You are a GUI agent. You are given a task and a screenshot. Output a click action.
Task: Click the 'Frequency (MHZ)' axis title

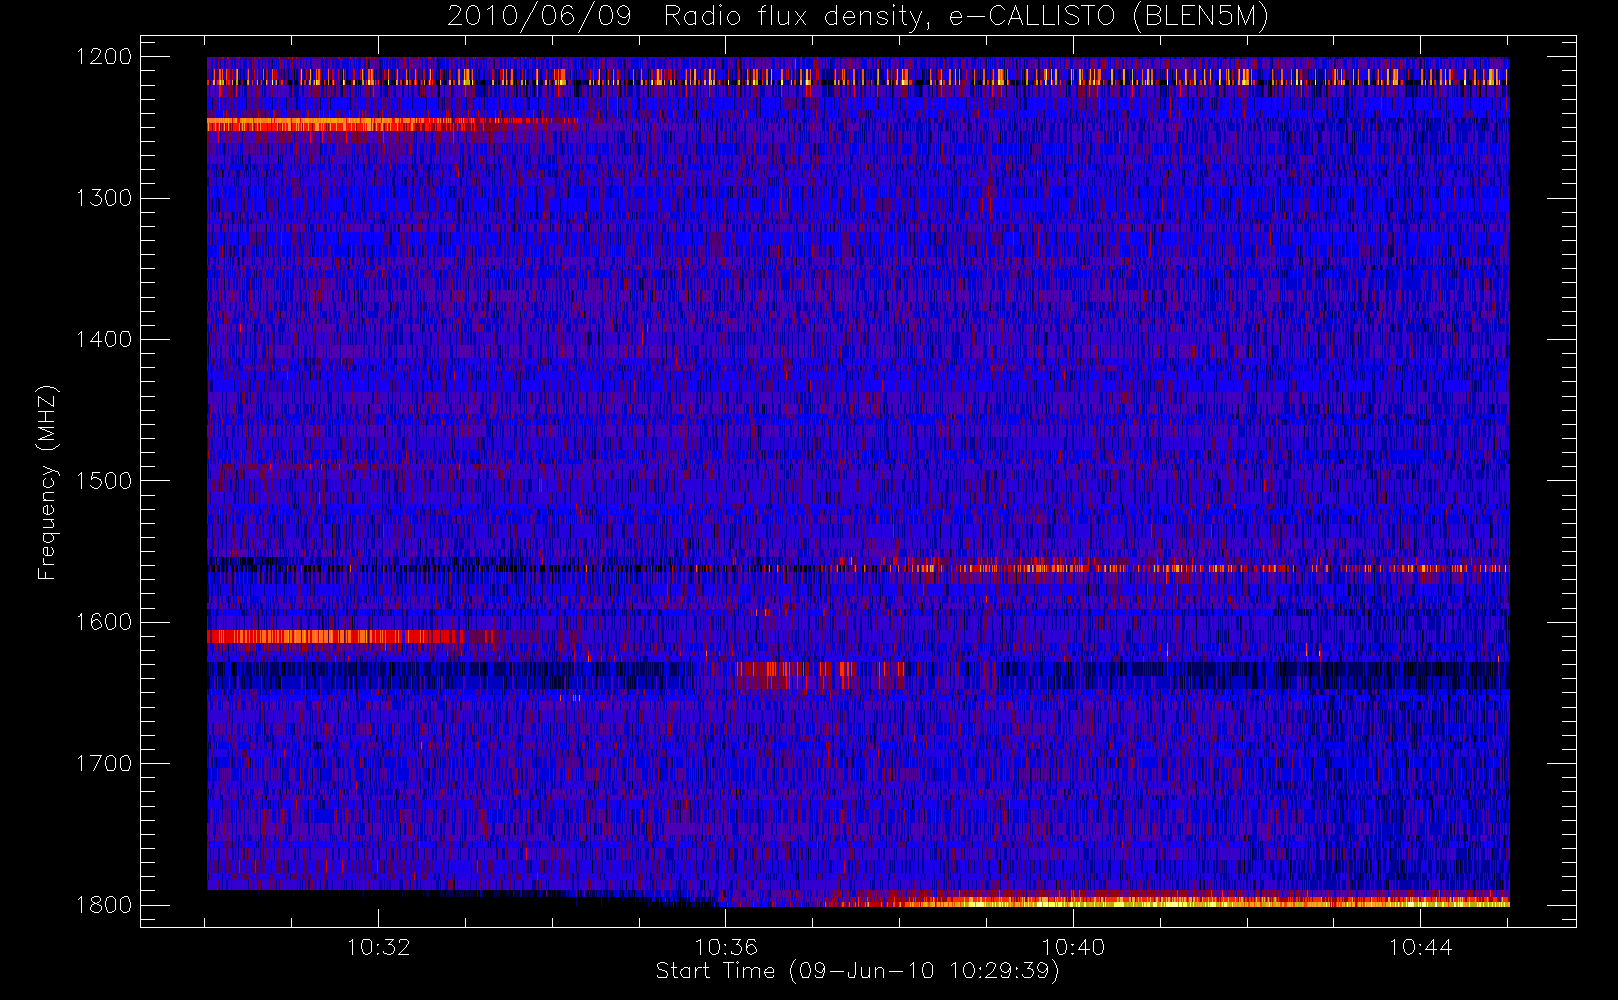tap(47, 482)
